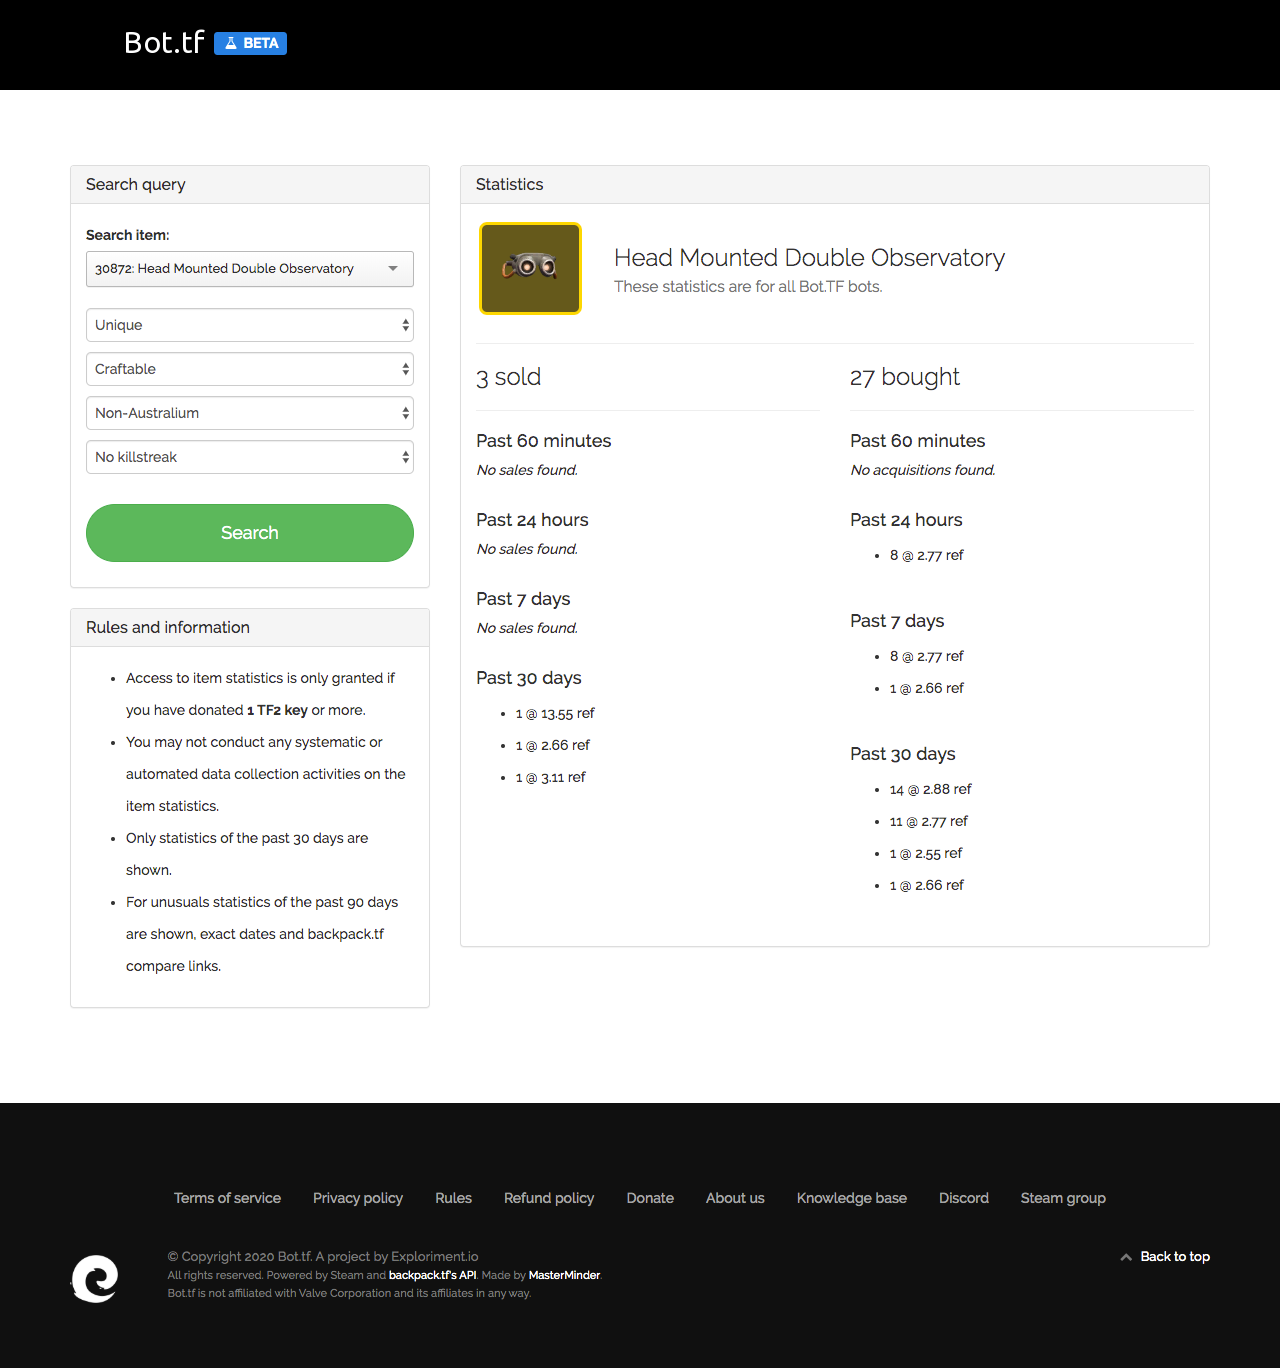This screenshot has height=1368, width=1280.
Task: Click "Past 7 days" heading under bought
Action: point(897,621)
